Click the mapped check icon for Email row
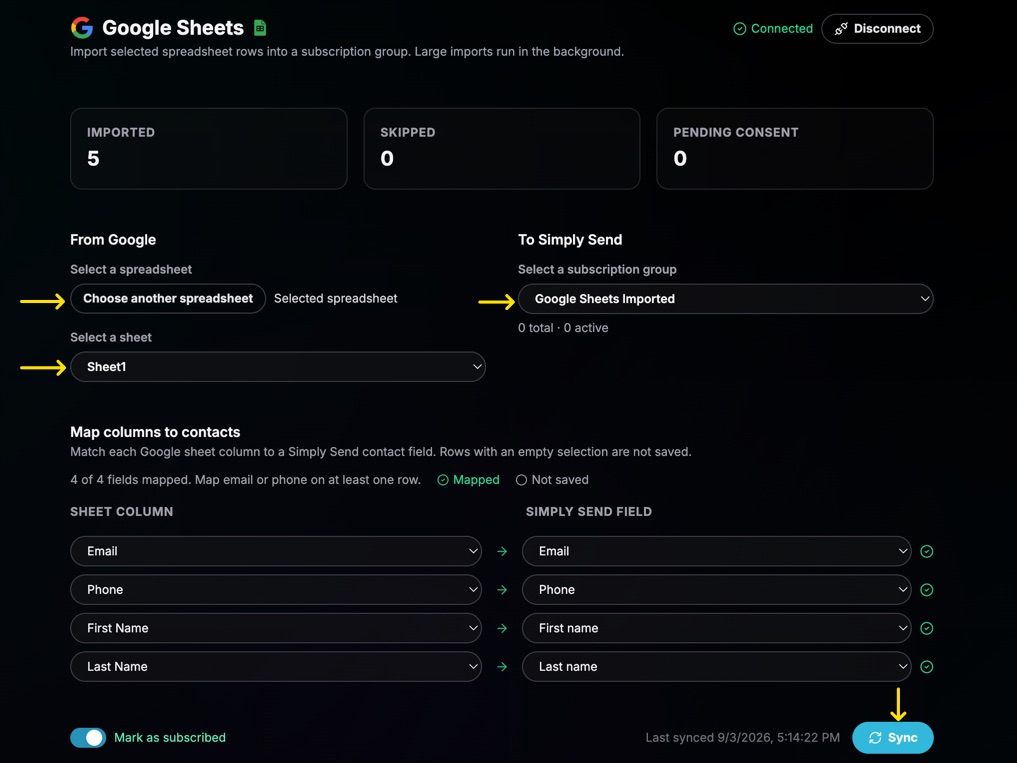Viewport: 1017px width, 763px height. [x=927, y=551]
